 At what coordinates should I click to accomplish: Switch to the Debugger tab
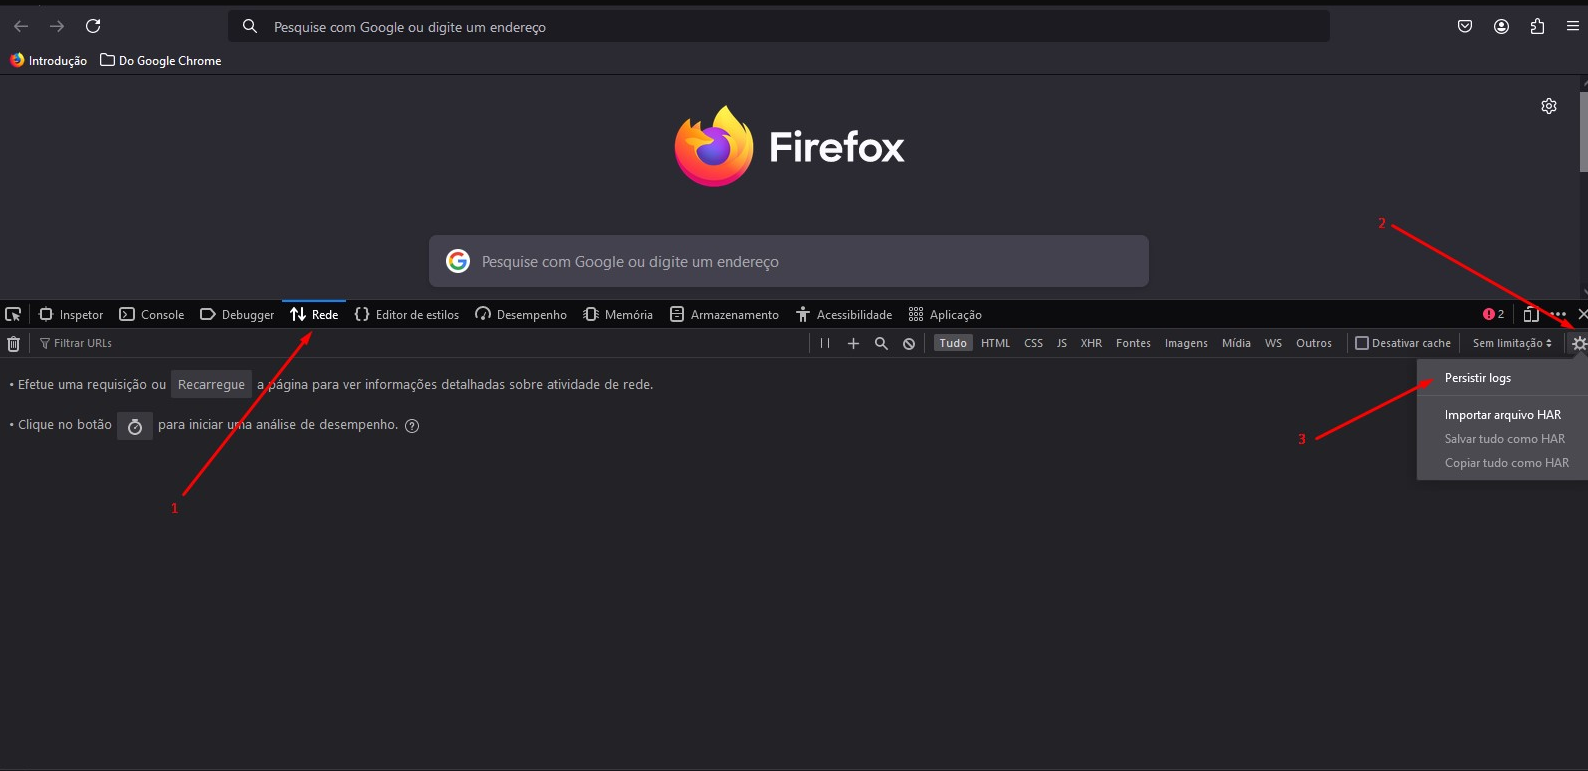tap(237, 314)
